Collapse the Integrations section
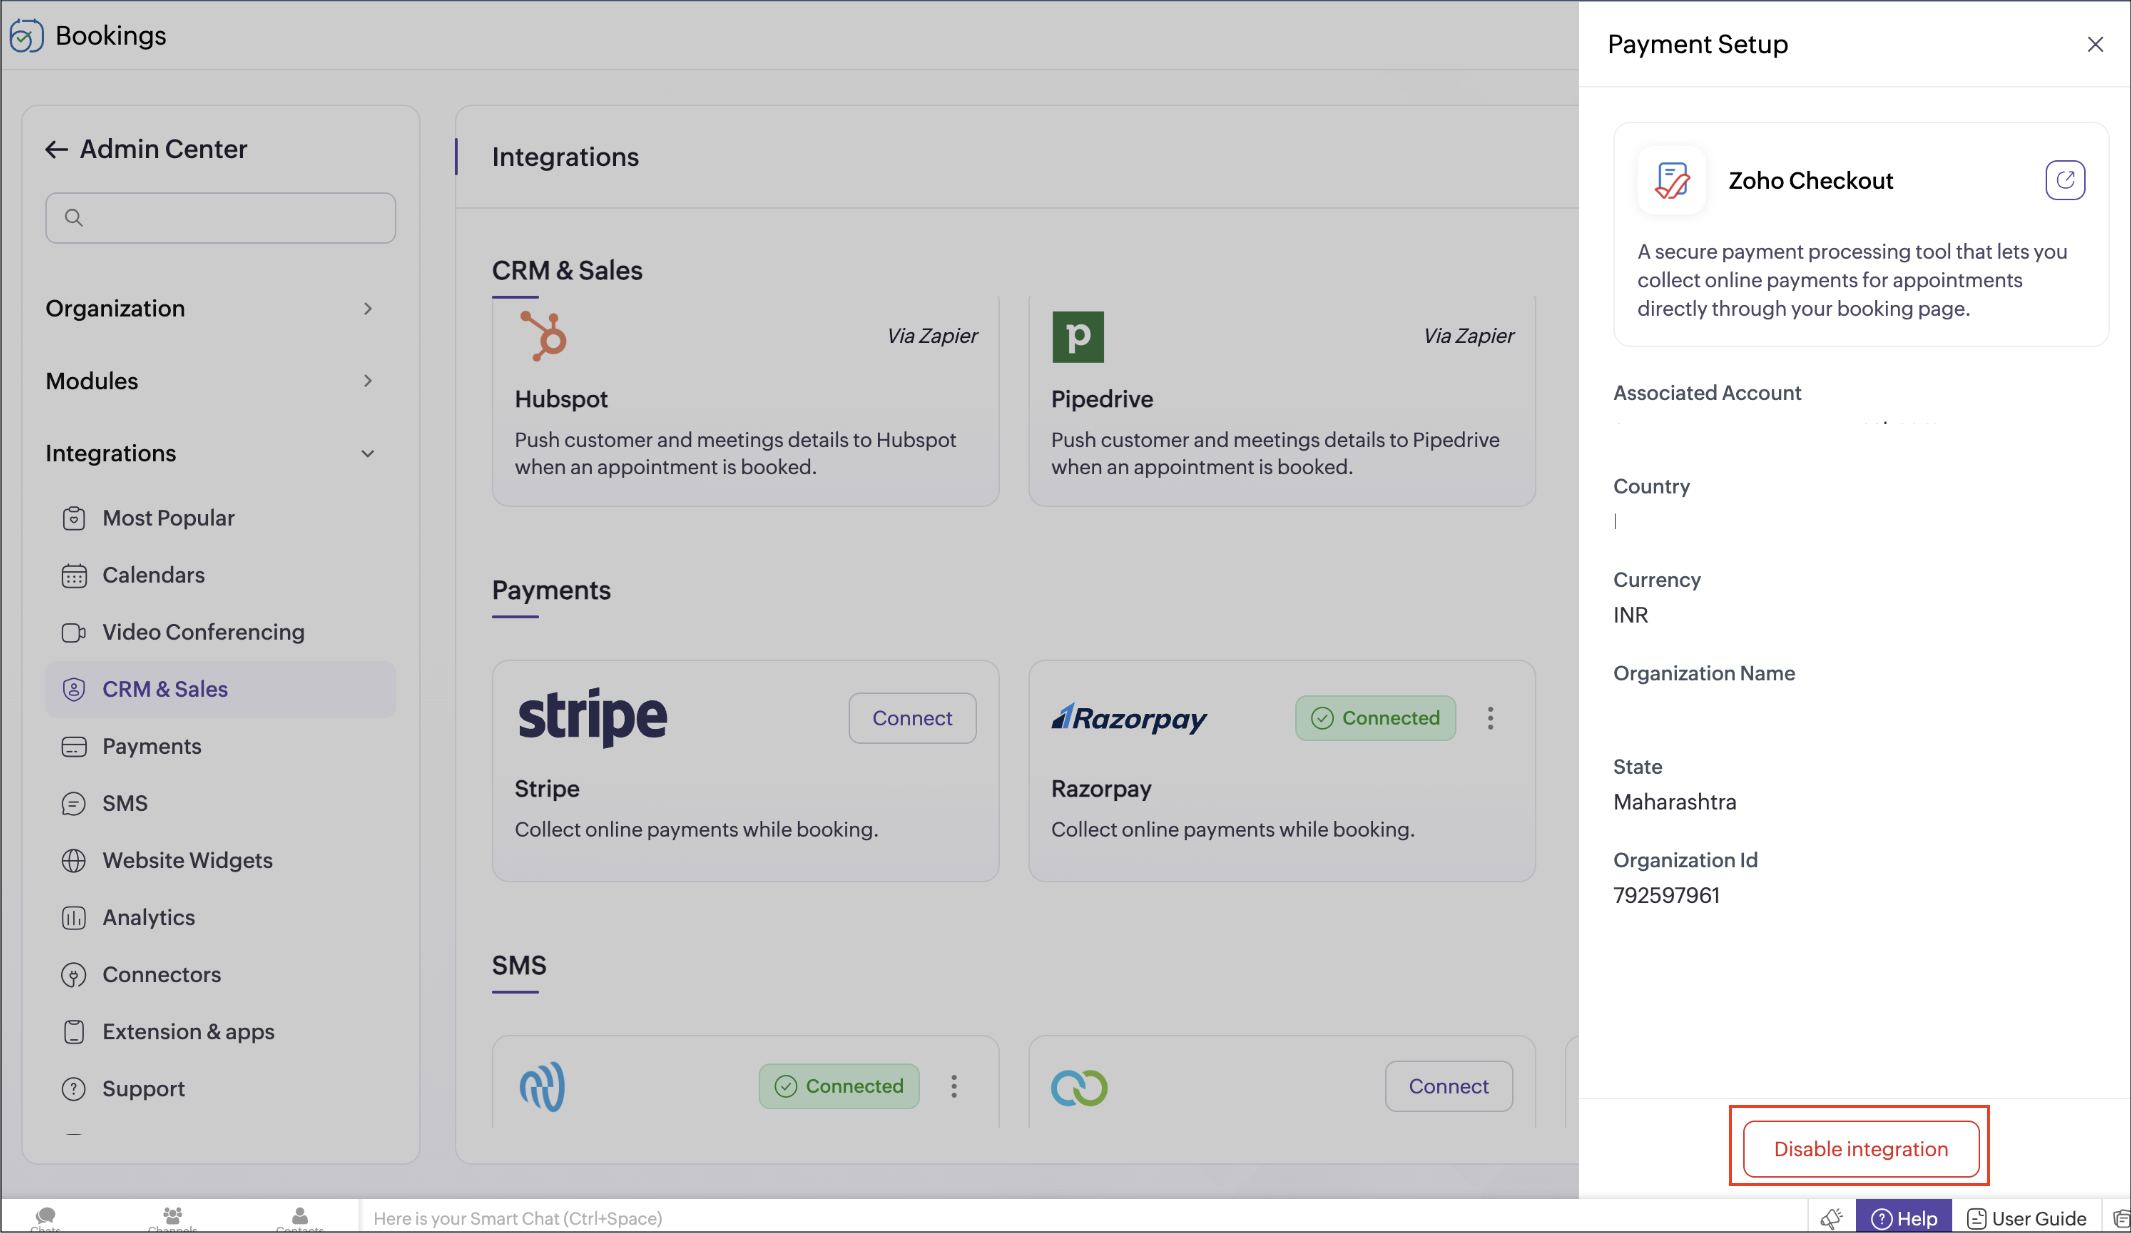This screenshot has height=1233, width=2131. 368,454
